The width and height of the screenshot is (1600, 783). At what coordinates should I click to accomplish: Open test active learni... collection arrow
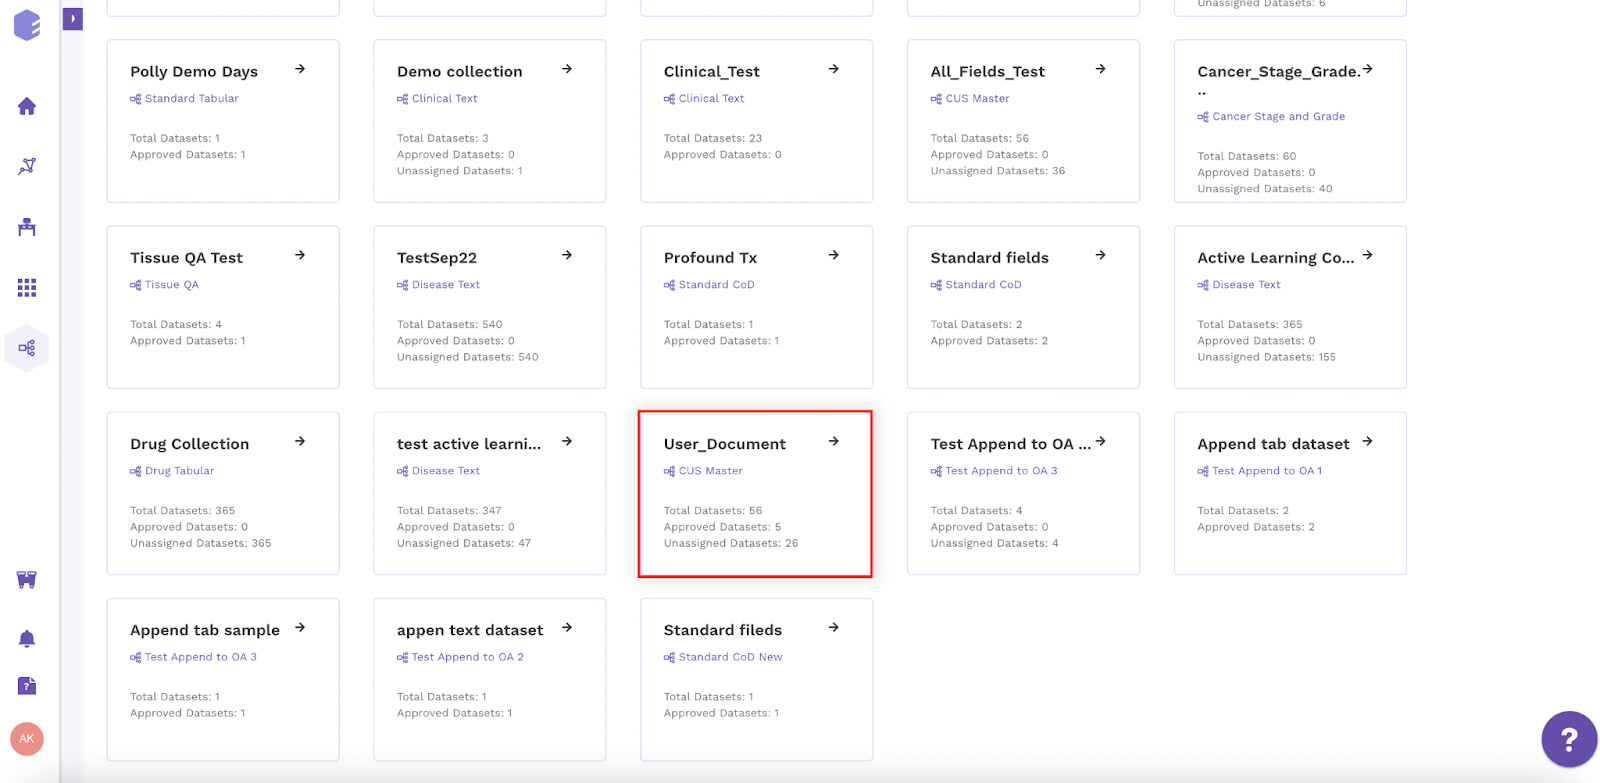[x=567, y=441]
